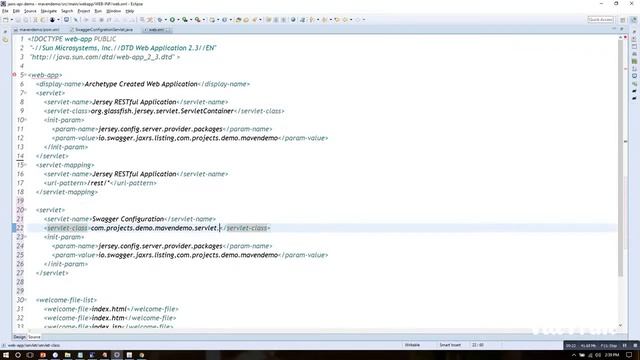Close the web.xml editor tab
Image resolution: width=640 pixels, height=360 pixels.
click(168, 30)
